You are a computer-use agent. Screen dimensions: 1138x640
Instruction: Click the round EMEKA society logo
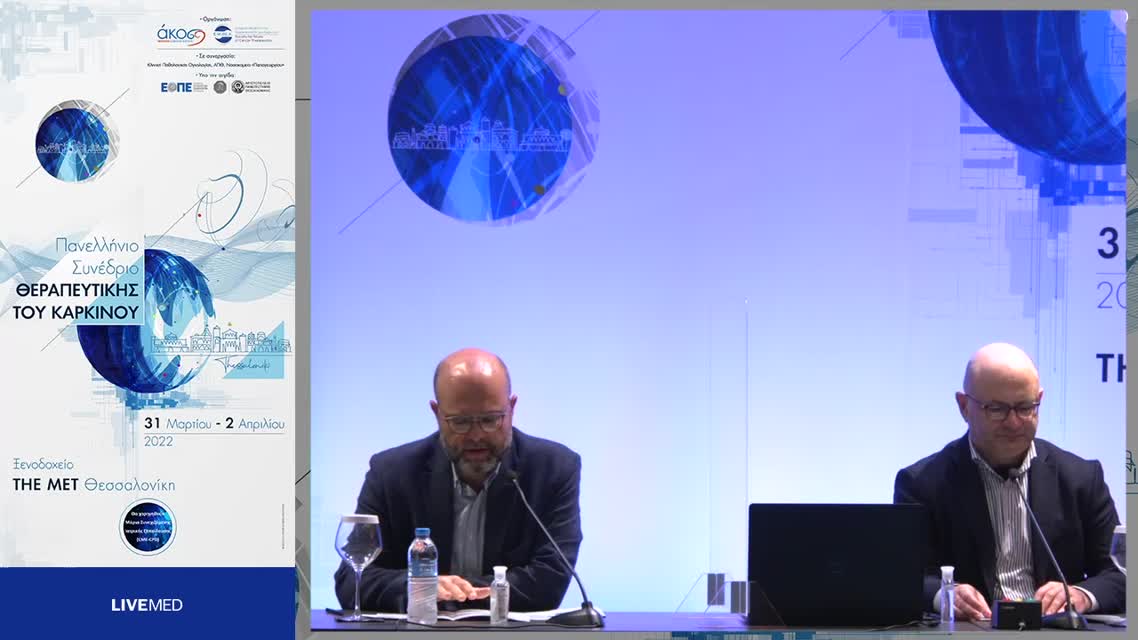click(223, 33)
